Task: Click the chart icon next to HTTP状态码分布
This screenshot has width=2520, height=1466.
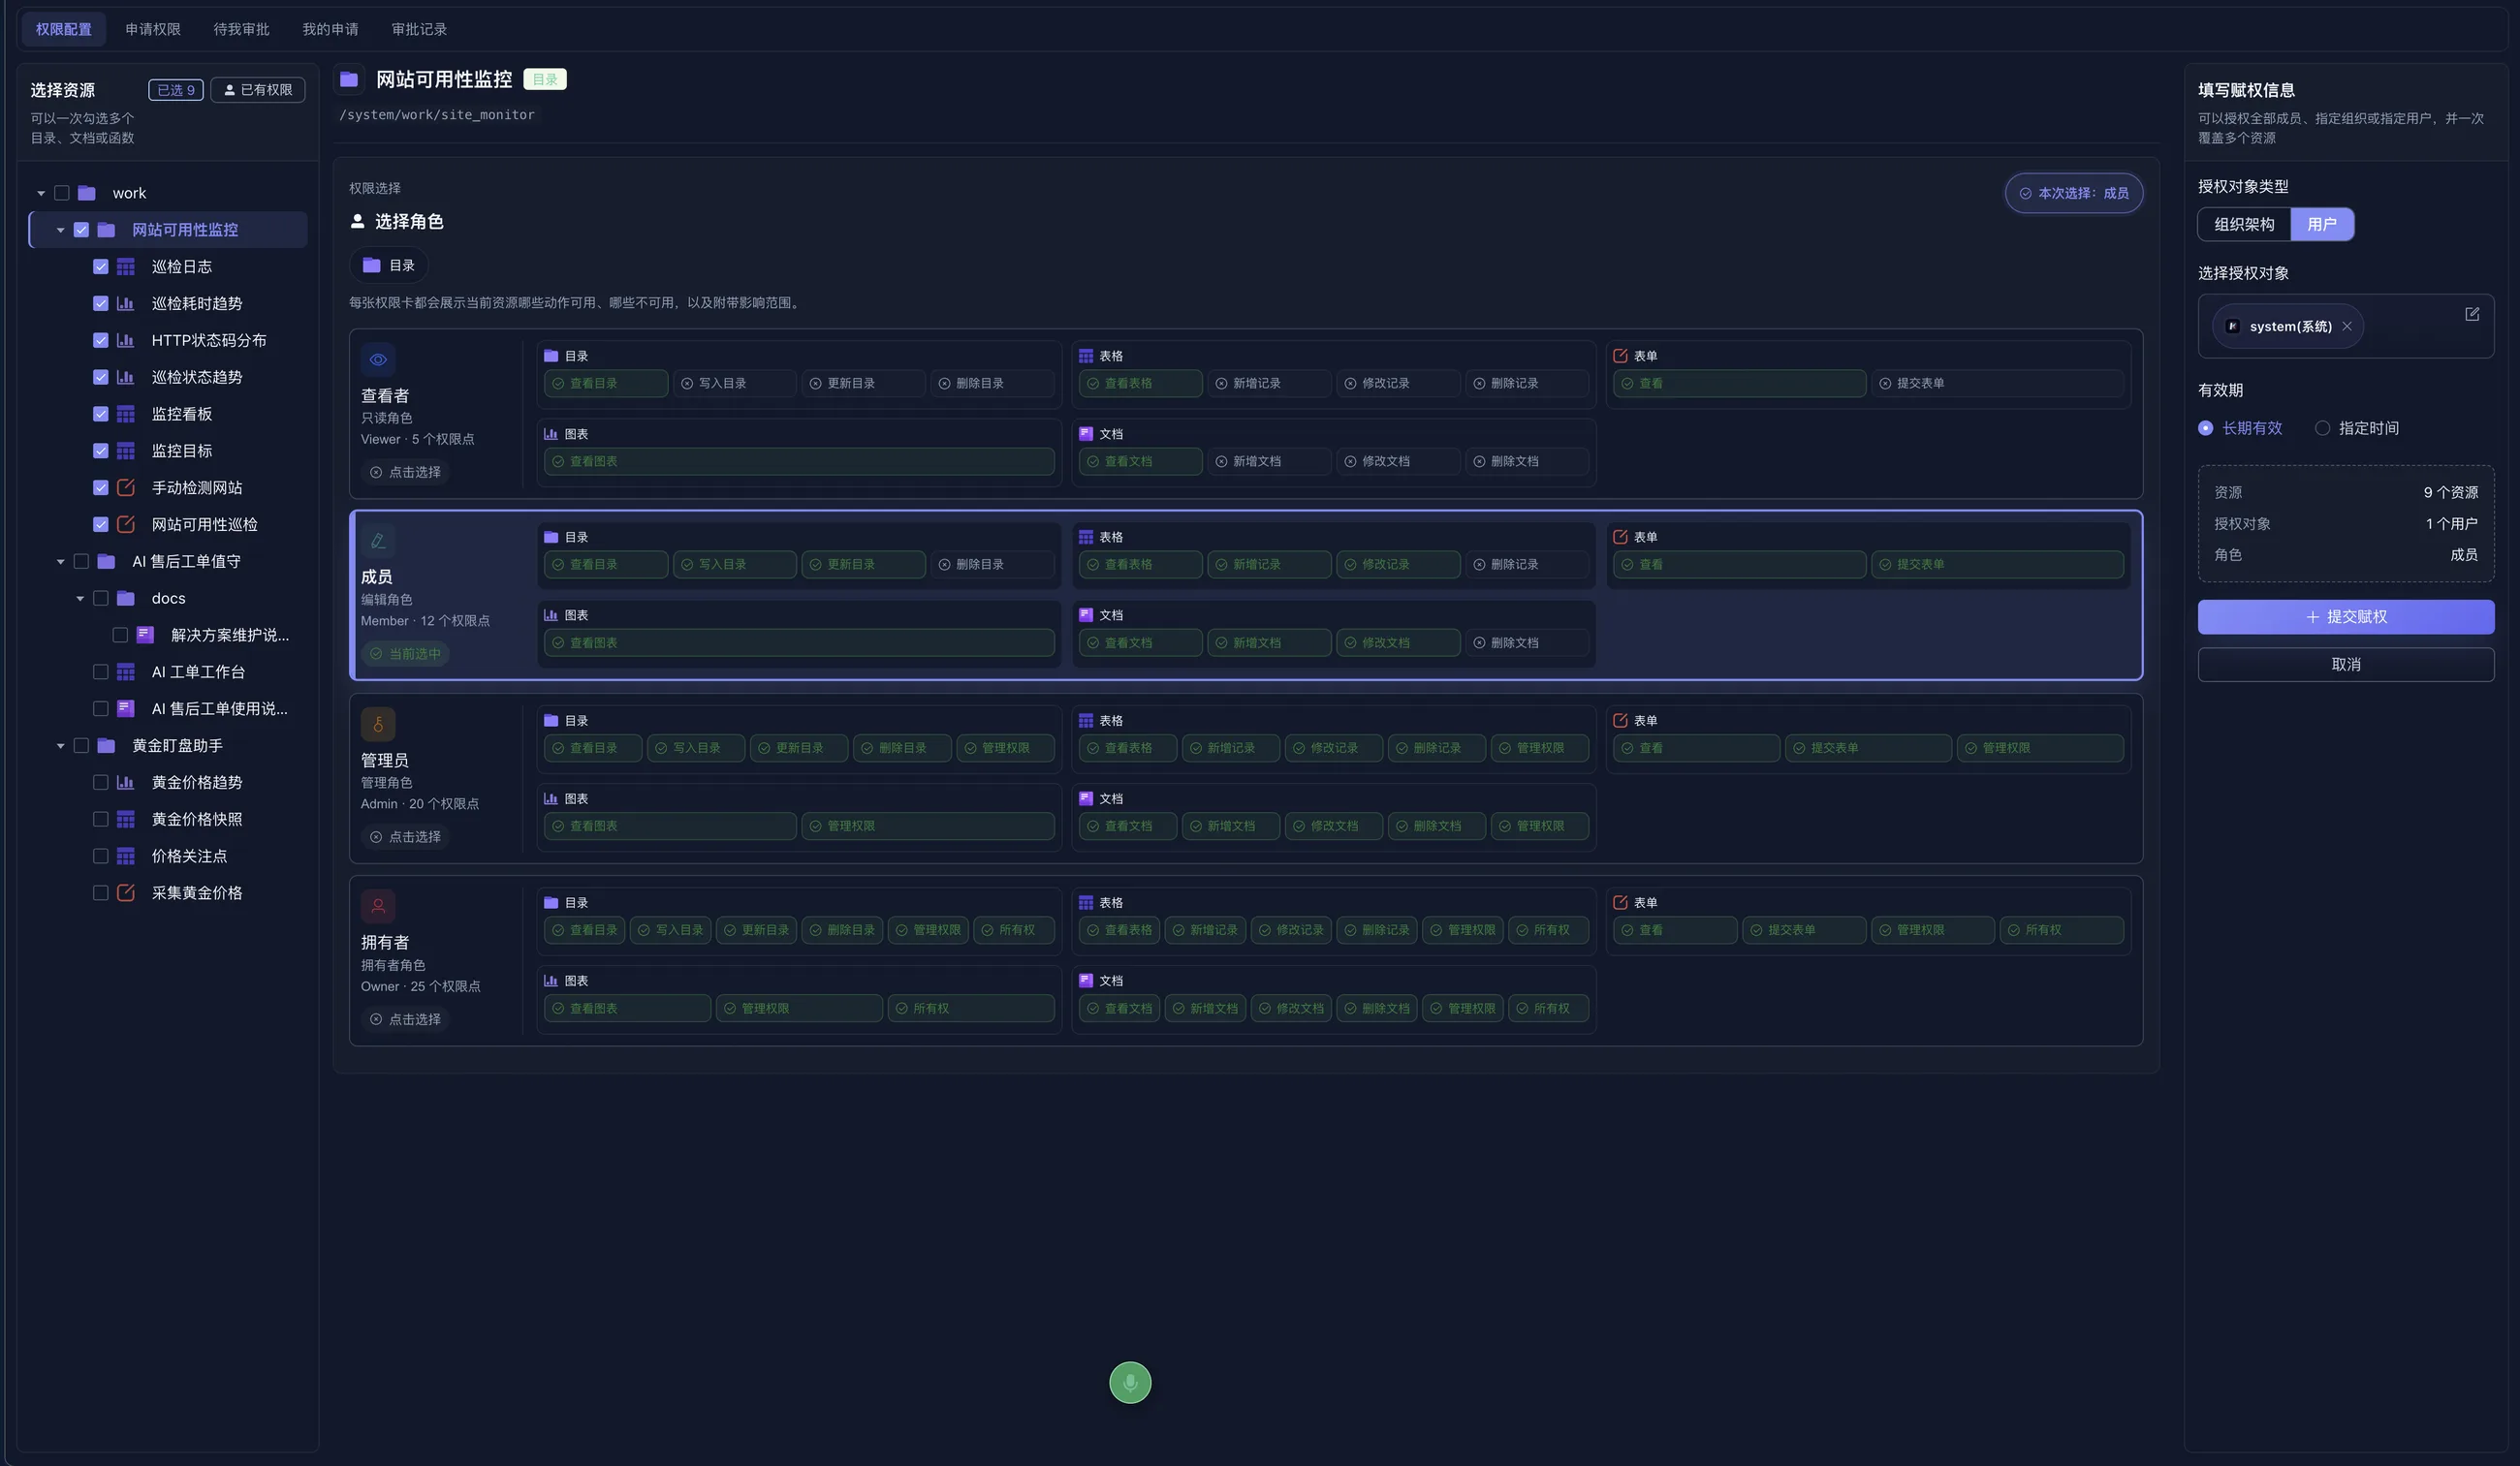Action: click(126, 340)
